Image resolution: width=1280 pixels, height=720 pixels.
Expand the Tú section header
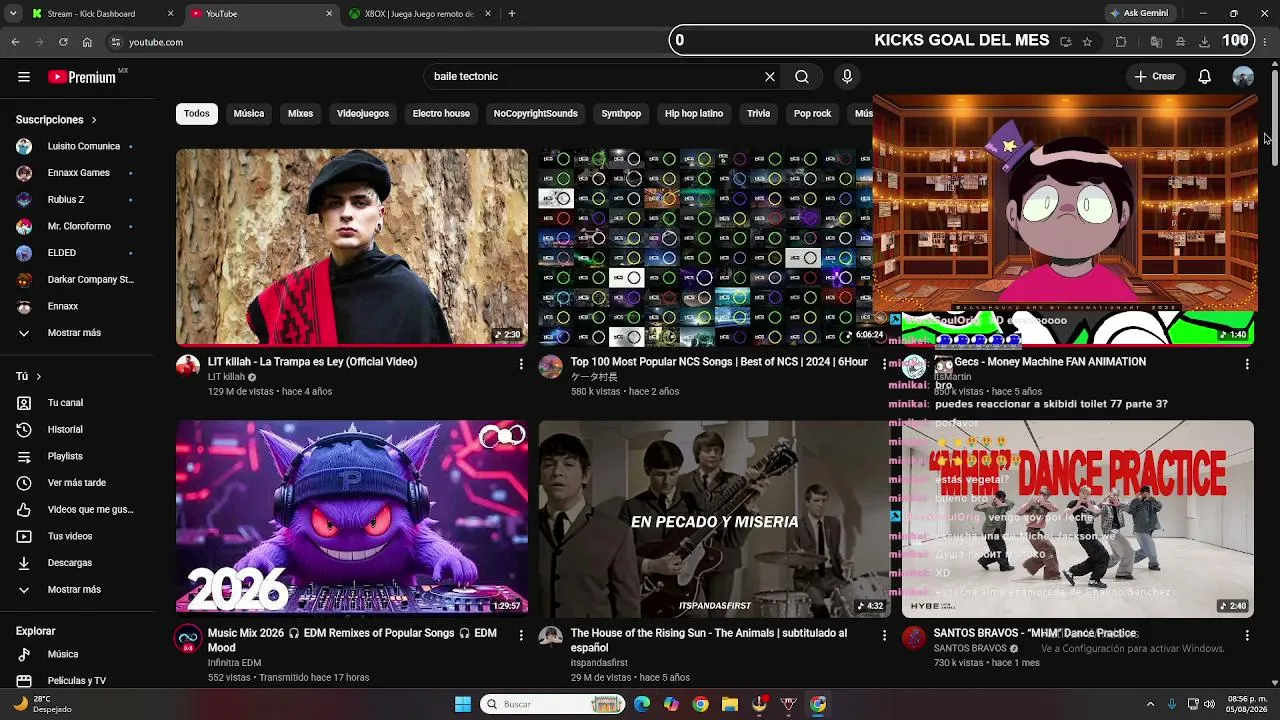pos(29,376)
